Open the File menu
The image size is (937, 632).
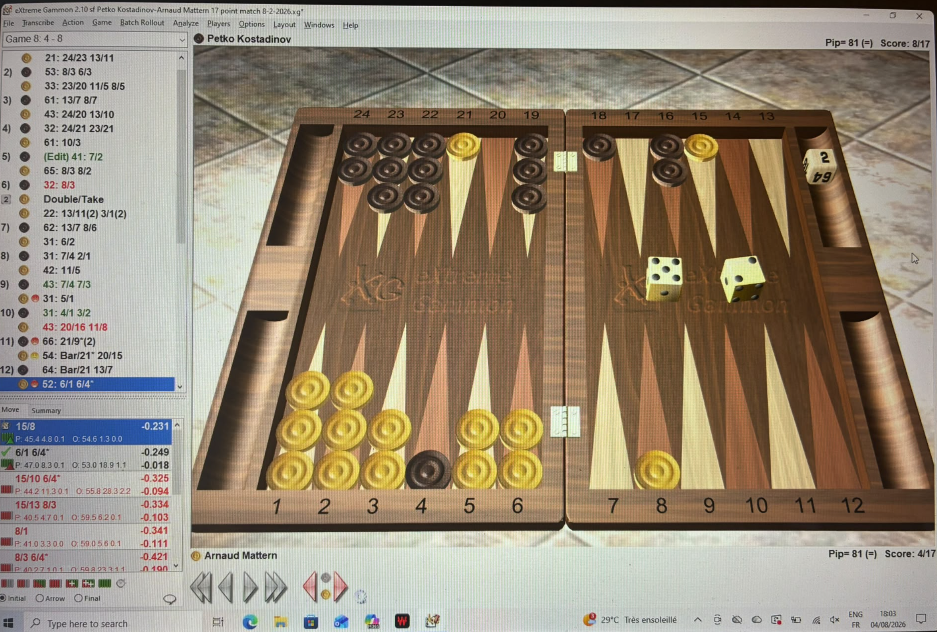point(8,23)
